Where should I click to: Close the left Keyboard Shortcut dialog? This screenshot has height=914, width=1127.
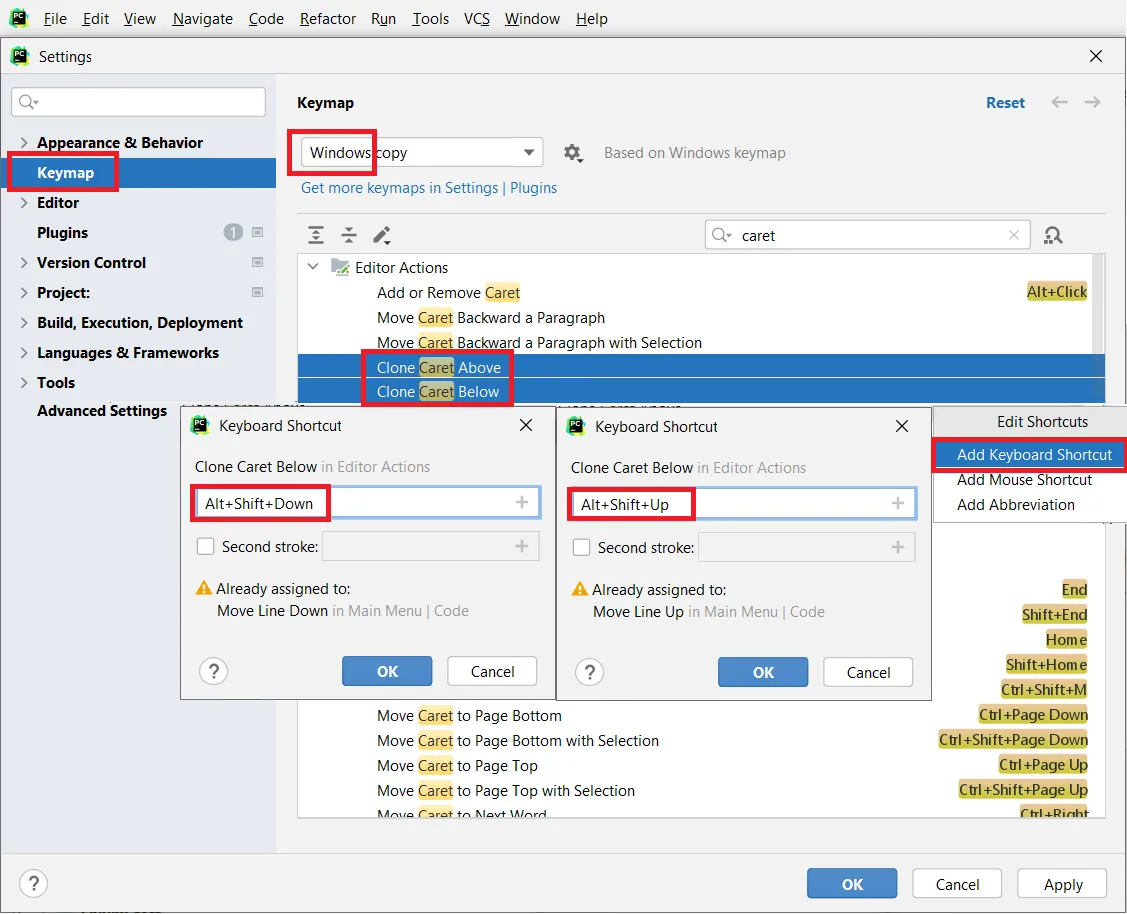coord(526,425)
